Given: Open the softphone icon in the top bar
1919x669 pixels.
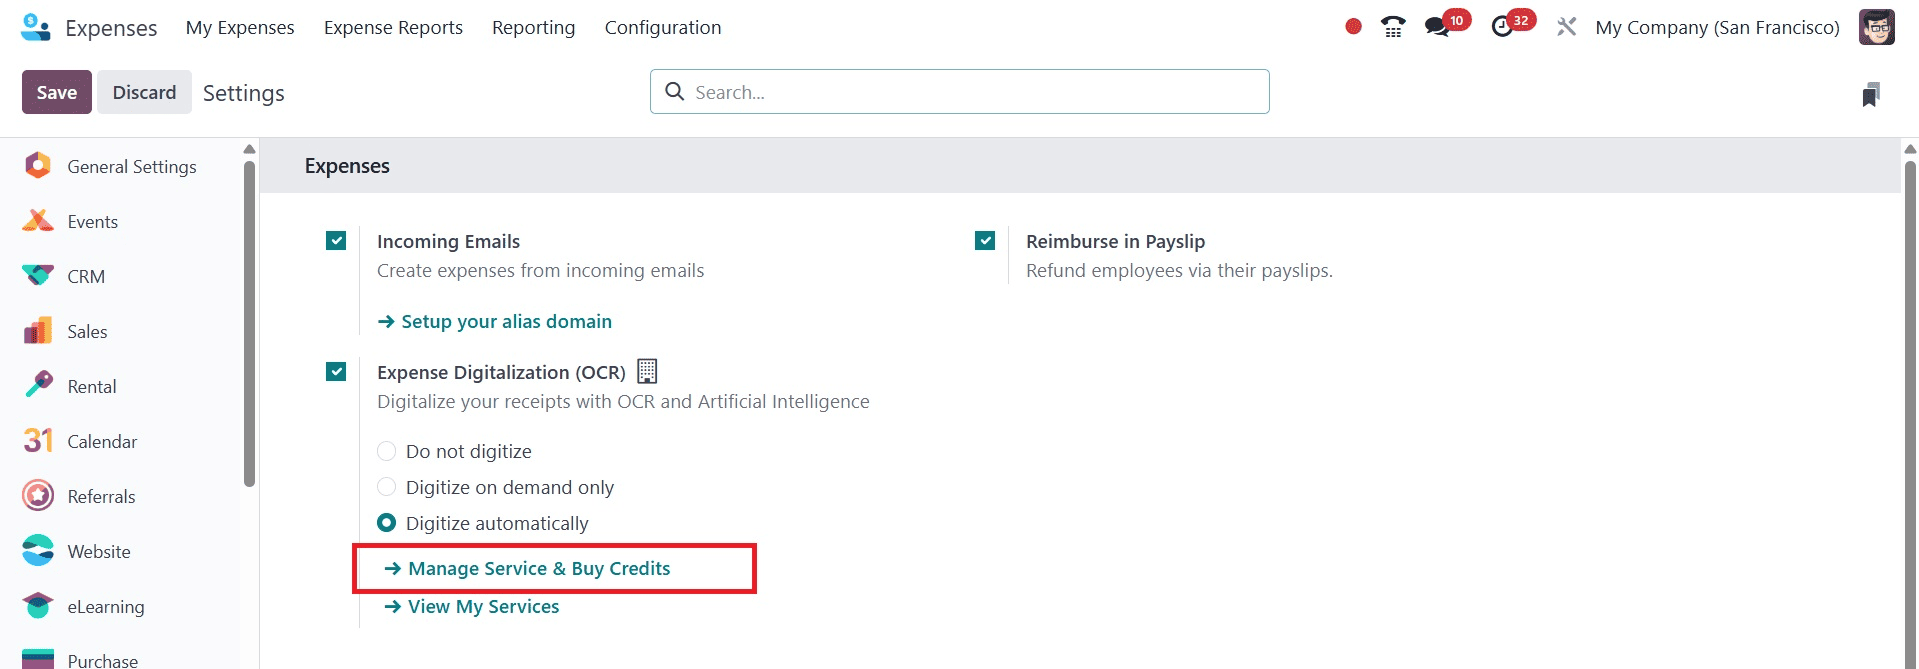Looking at the screenshot, I should (x=1392, y=27).
